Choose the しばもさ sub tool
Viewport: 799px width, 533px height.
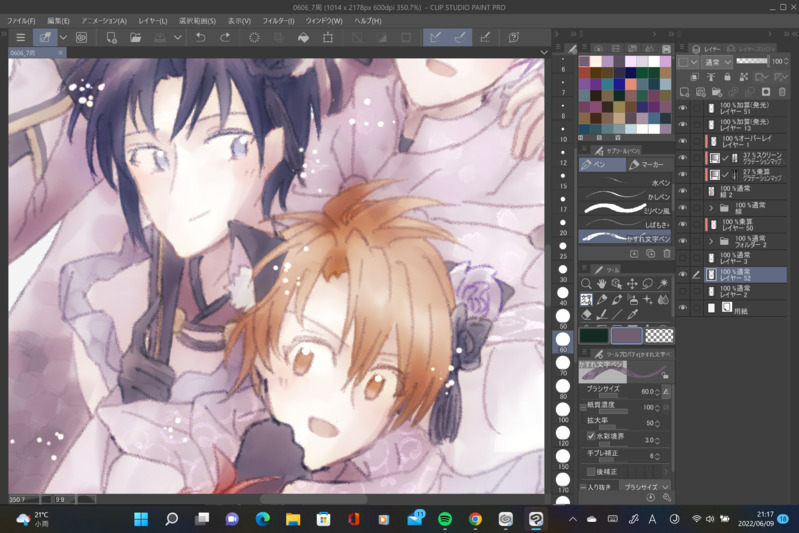click(x=626, y=224)
